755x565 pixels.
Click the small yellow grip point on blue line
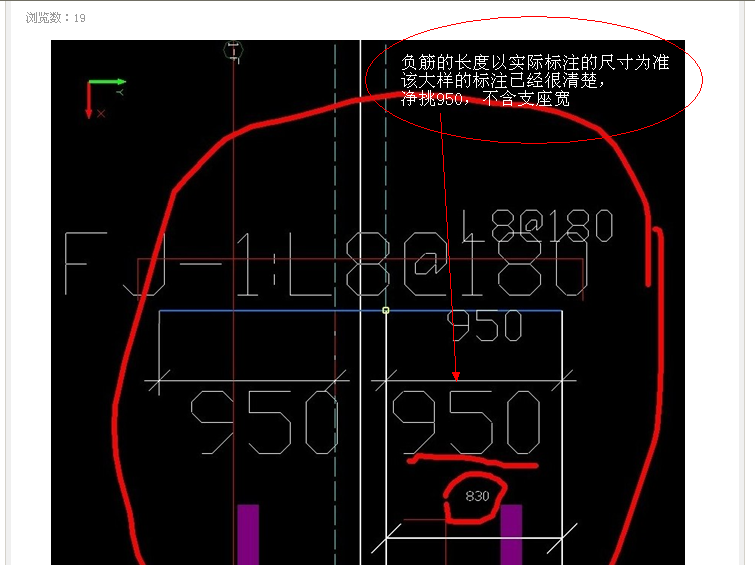tap(386, 311)
